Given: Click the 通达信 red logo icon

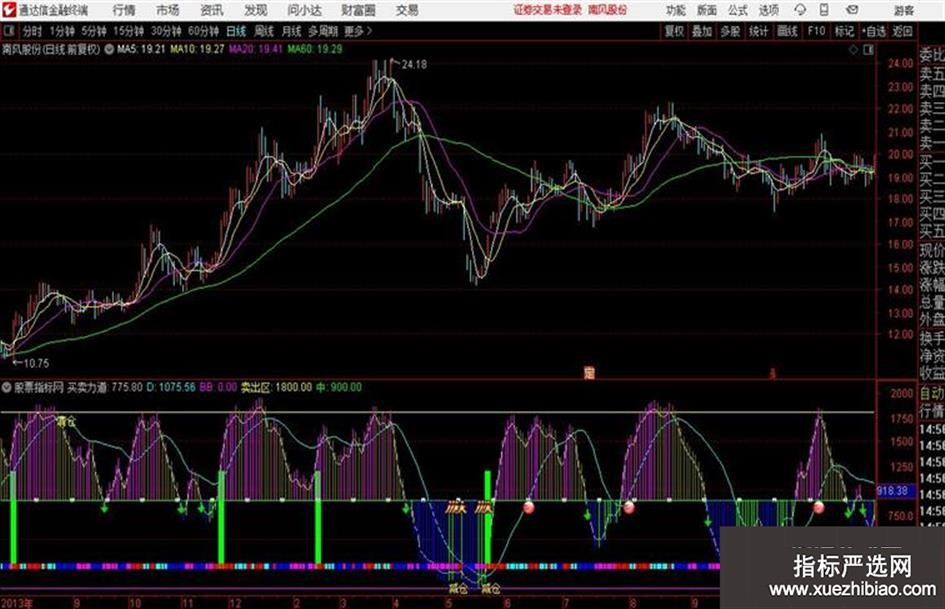Looking at the screenshot, I should [x=8, y=10].
